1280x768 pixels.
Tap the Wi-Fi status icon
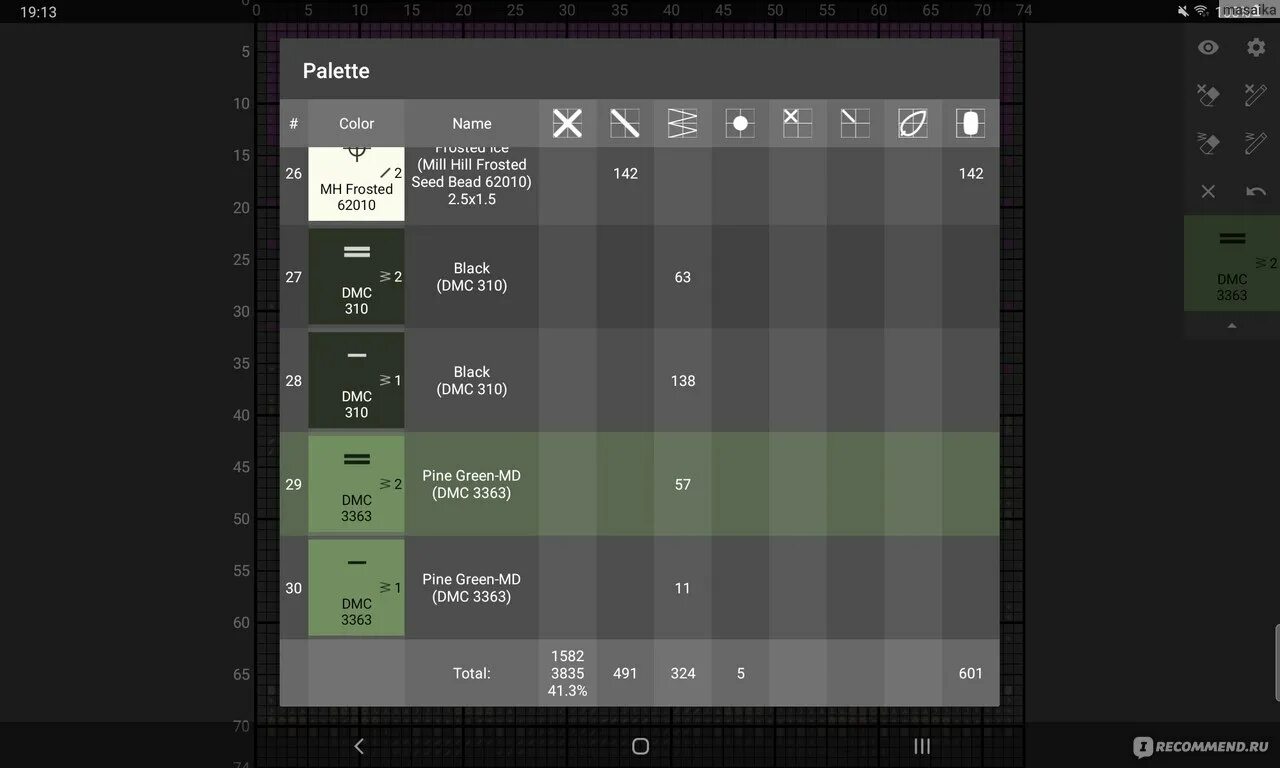1204,12
